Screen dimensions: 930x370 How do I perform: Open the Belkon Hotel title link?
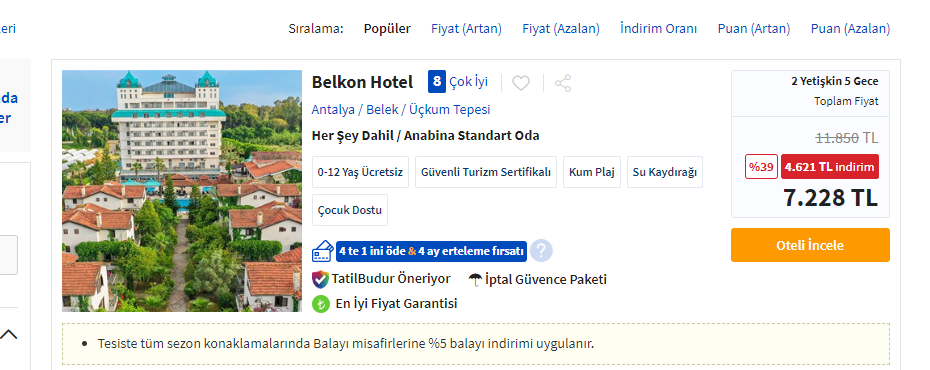362,82
